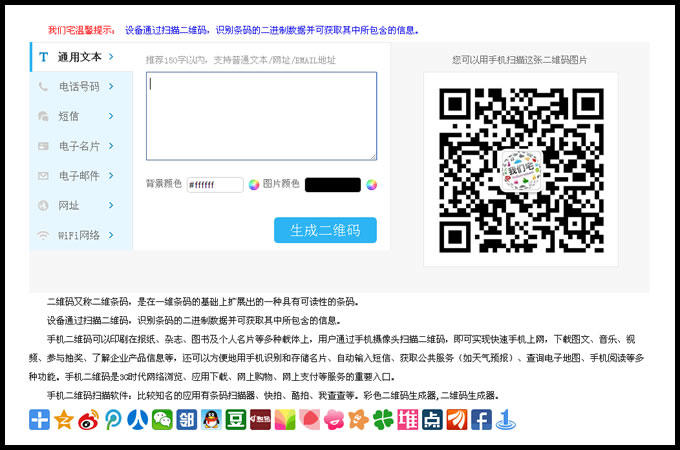Click the orange star face share icon
The height and width of the screenshot is (450, 680).
pos(359,420)
